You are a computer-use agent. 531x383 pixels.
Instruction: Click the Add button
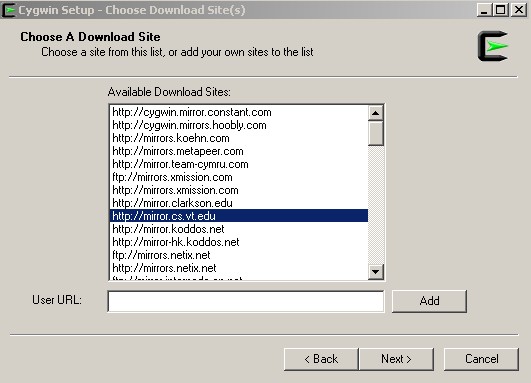429,301
